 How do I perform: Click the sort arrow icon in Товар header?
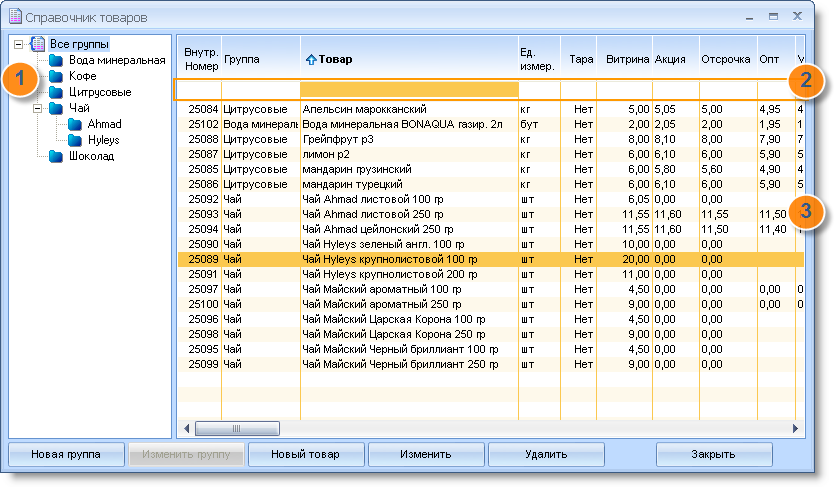[311, 60]
